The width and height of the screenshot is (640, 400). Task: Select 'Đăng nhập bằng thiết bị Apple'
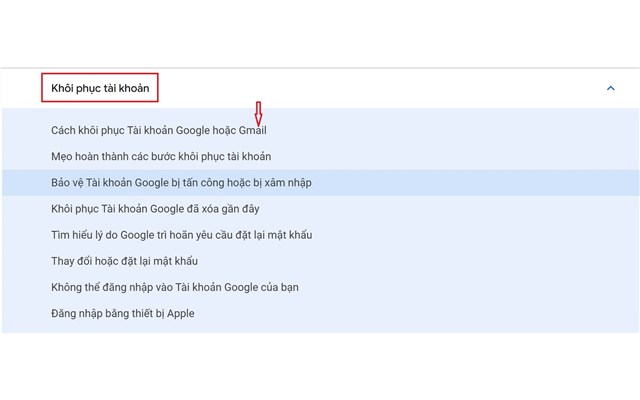(x=122, y=313)
